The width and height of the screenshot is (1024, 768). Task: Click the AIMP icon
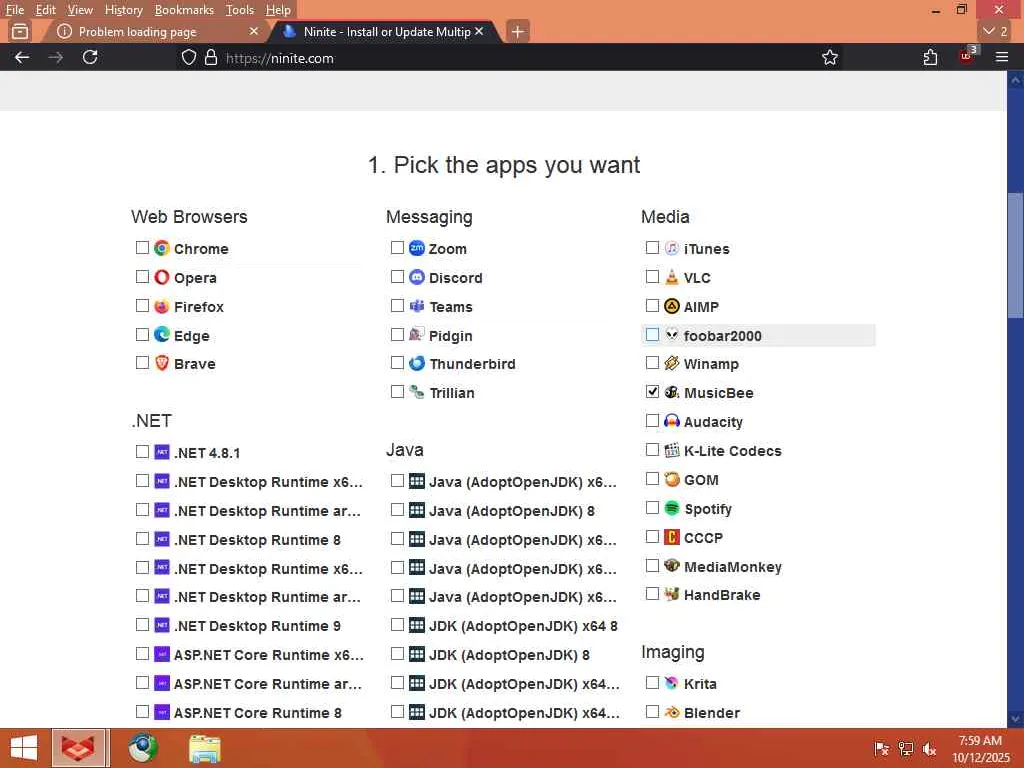(x=671, y=306)
